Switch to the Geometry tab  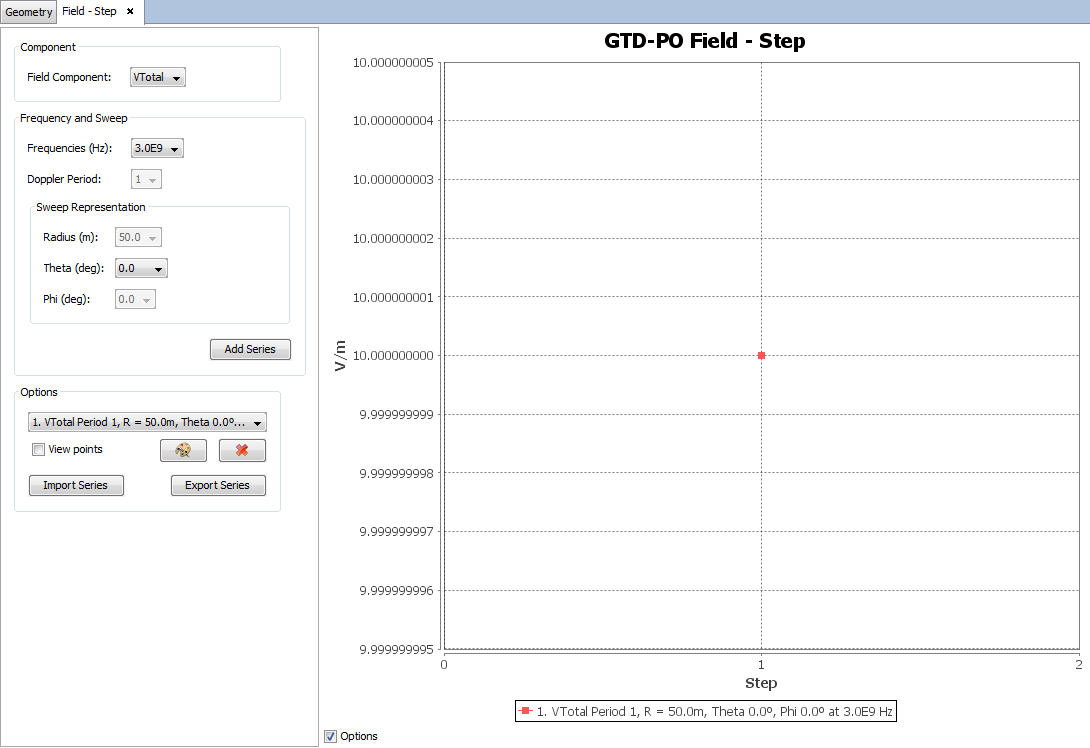(28, 12)
